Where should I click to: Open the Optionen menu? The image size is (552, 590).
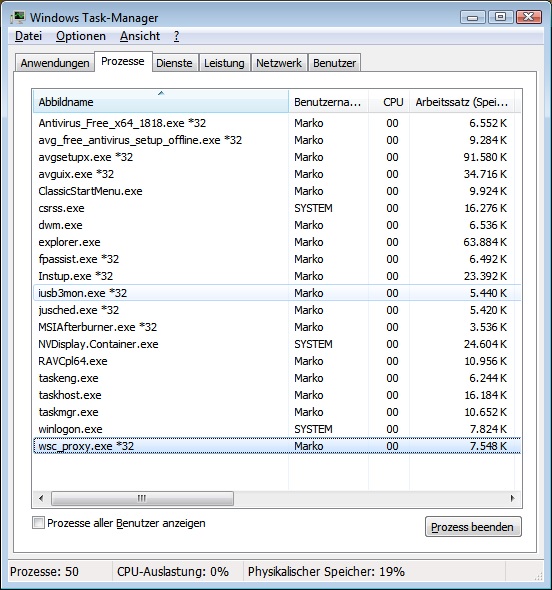coord(81,36)
